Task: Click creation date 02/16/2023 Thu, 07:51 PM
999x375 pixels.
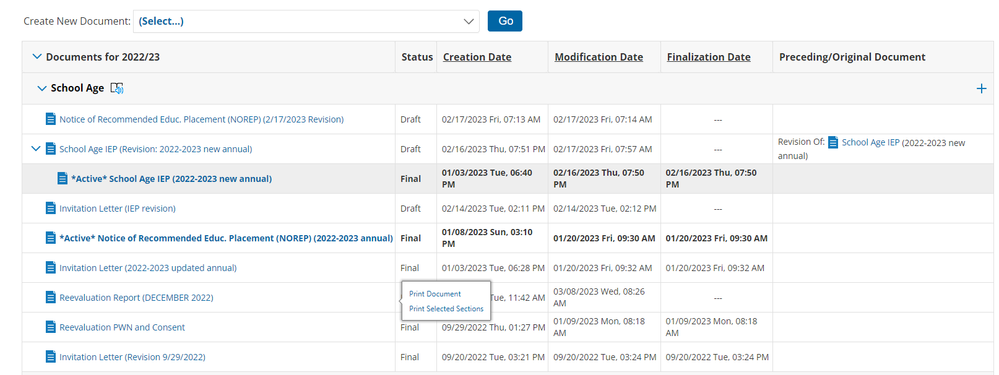Action: [493, 149]
